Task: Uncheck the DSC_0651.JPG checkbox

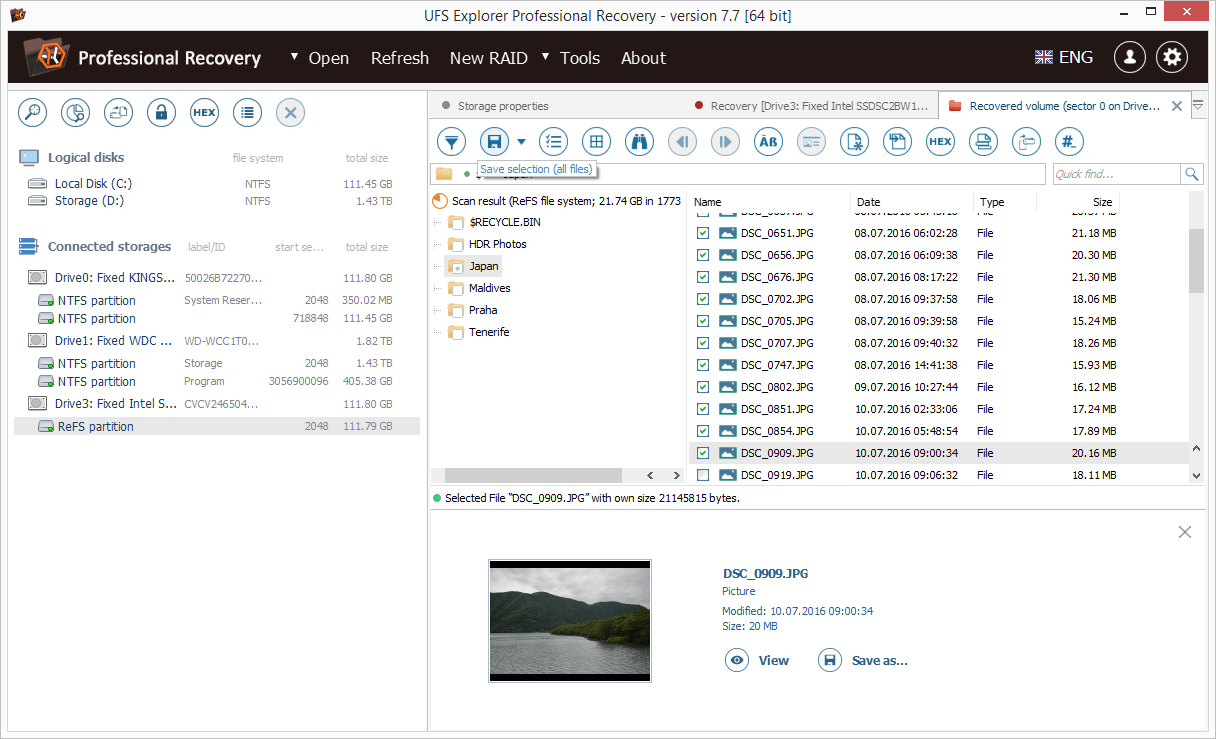Action: (x=703, y=233)
